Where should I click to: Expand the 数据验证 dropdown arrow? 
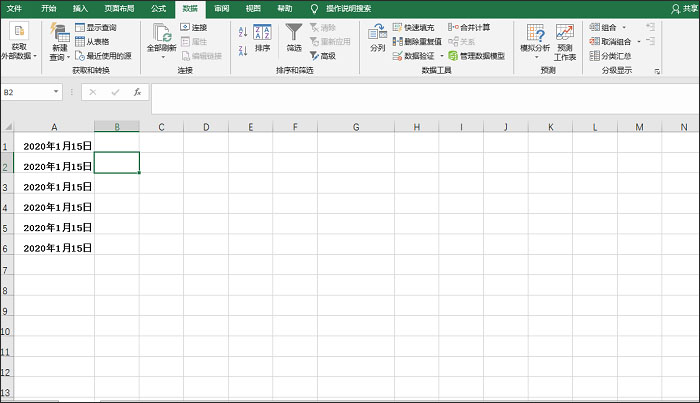coord(438,57)
